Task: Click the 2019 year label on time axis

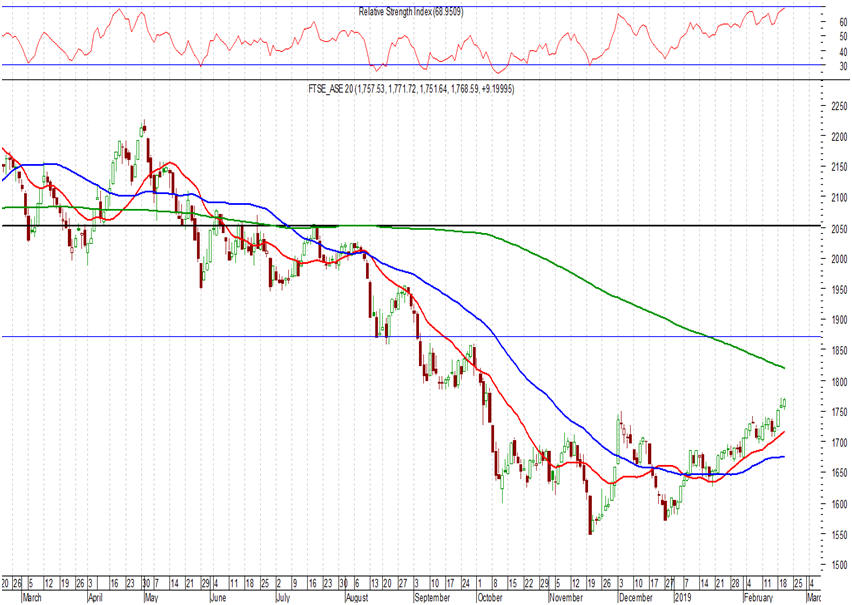Action: [682, 597]
